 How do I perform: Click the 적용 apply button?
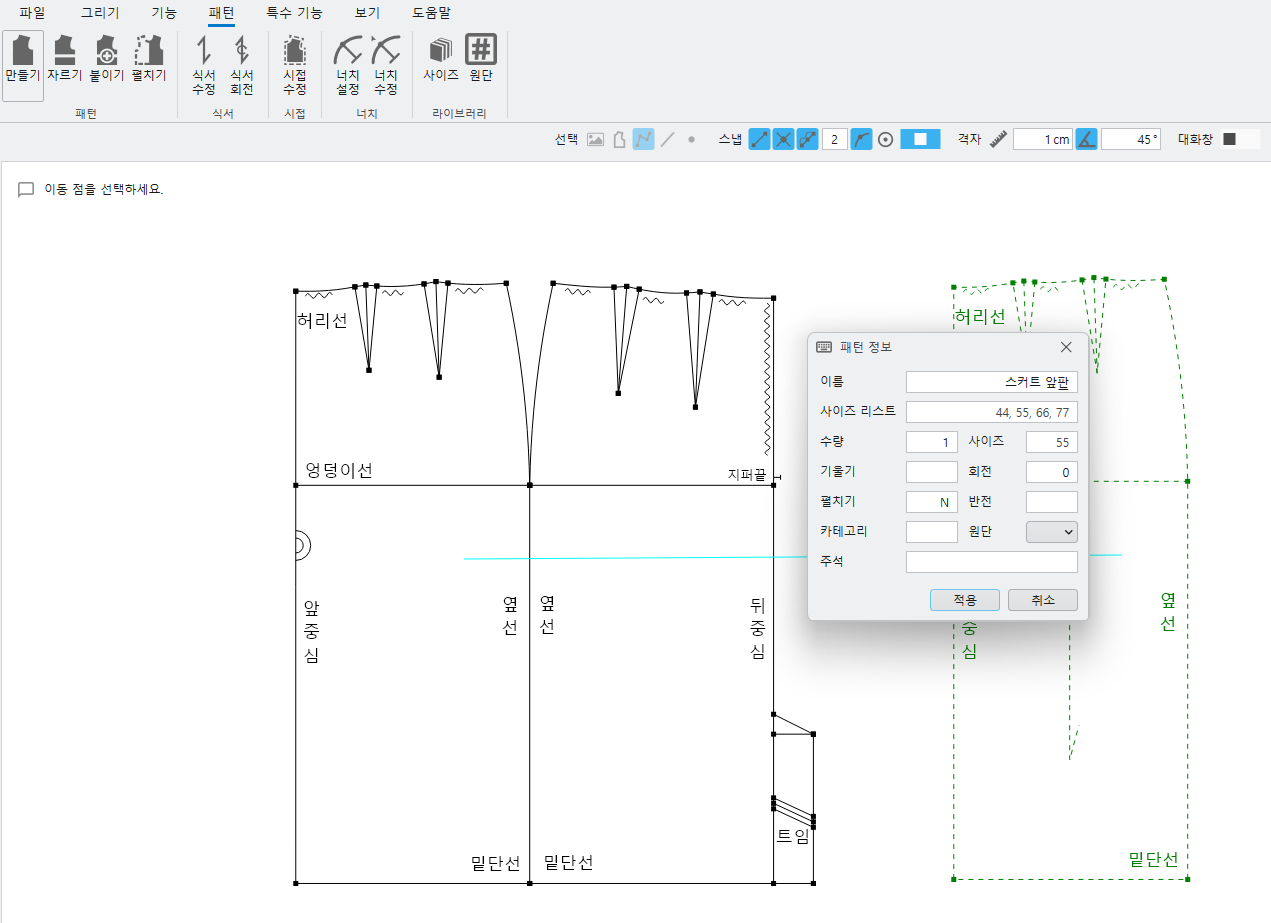pyautogui.click(x=964, y=600)
